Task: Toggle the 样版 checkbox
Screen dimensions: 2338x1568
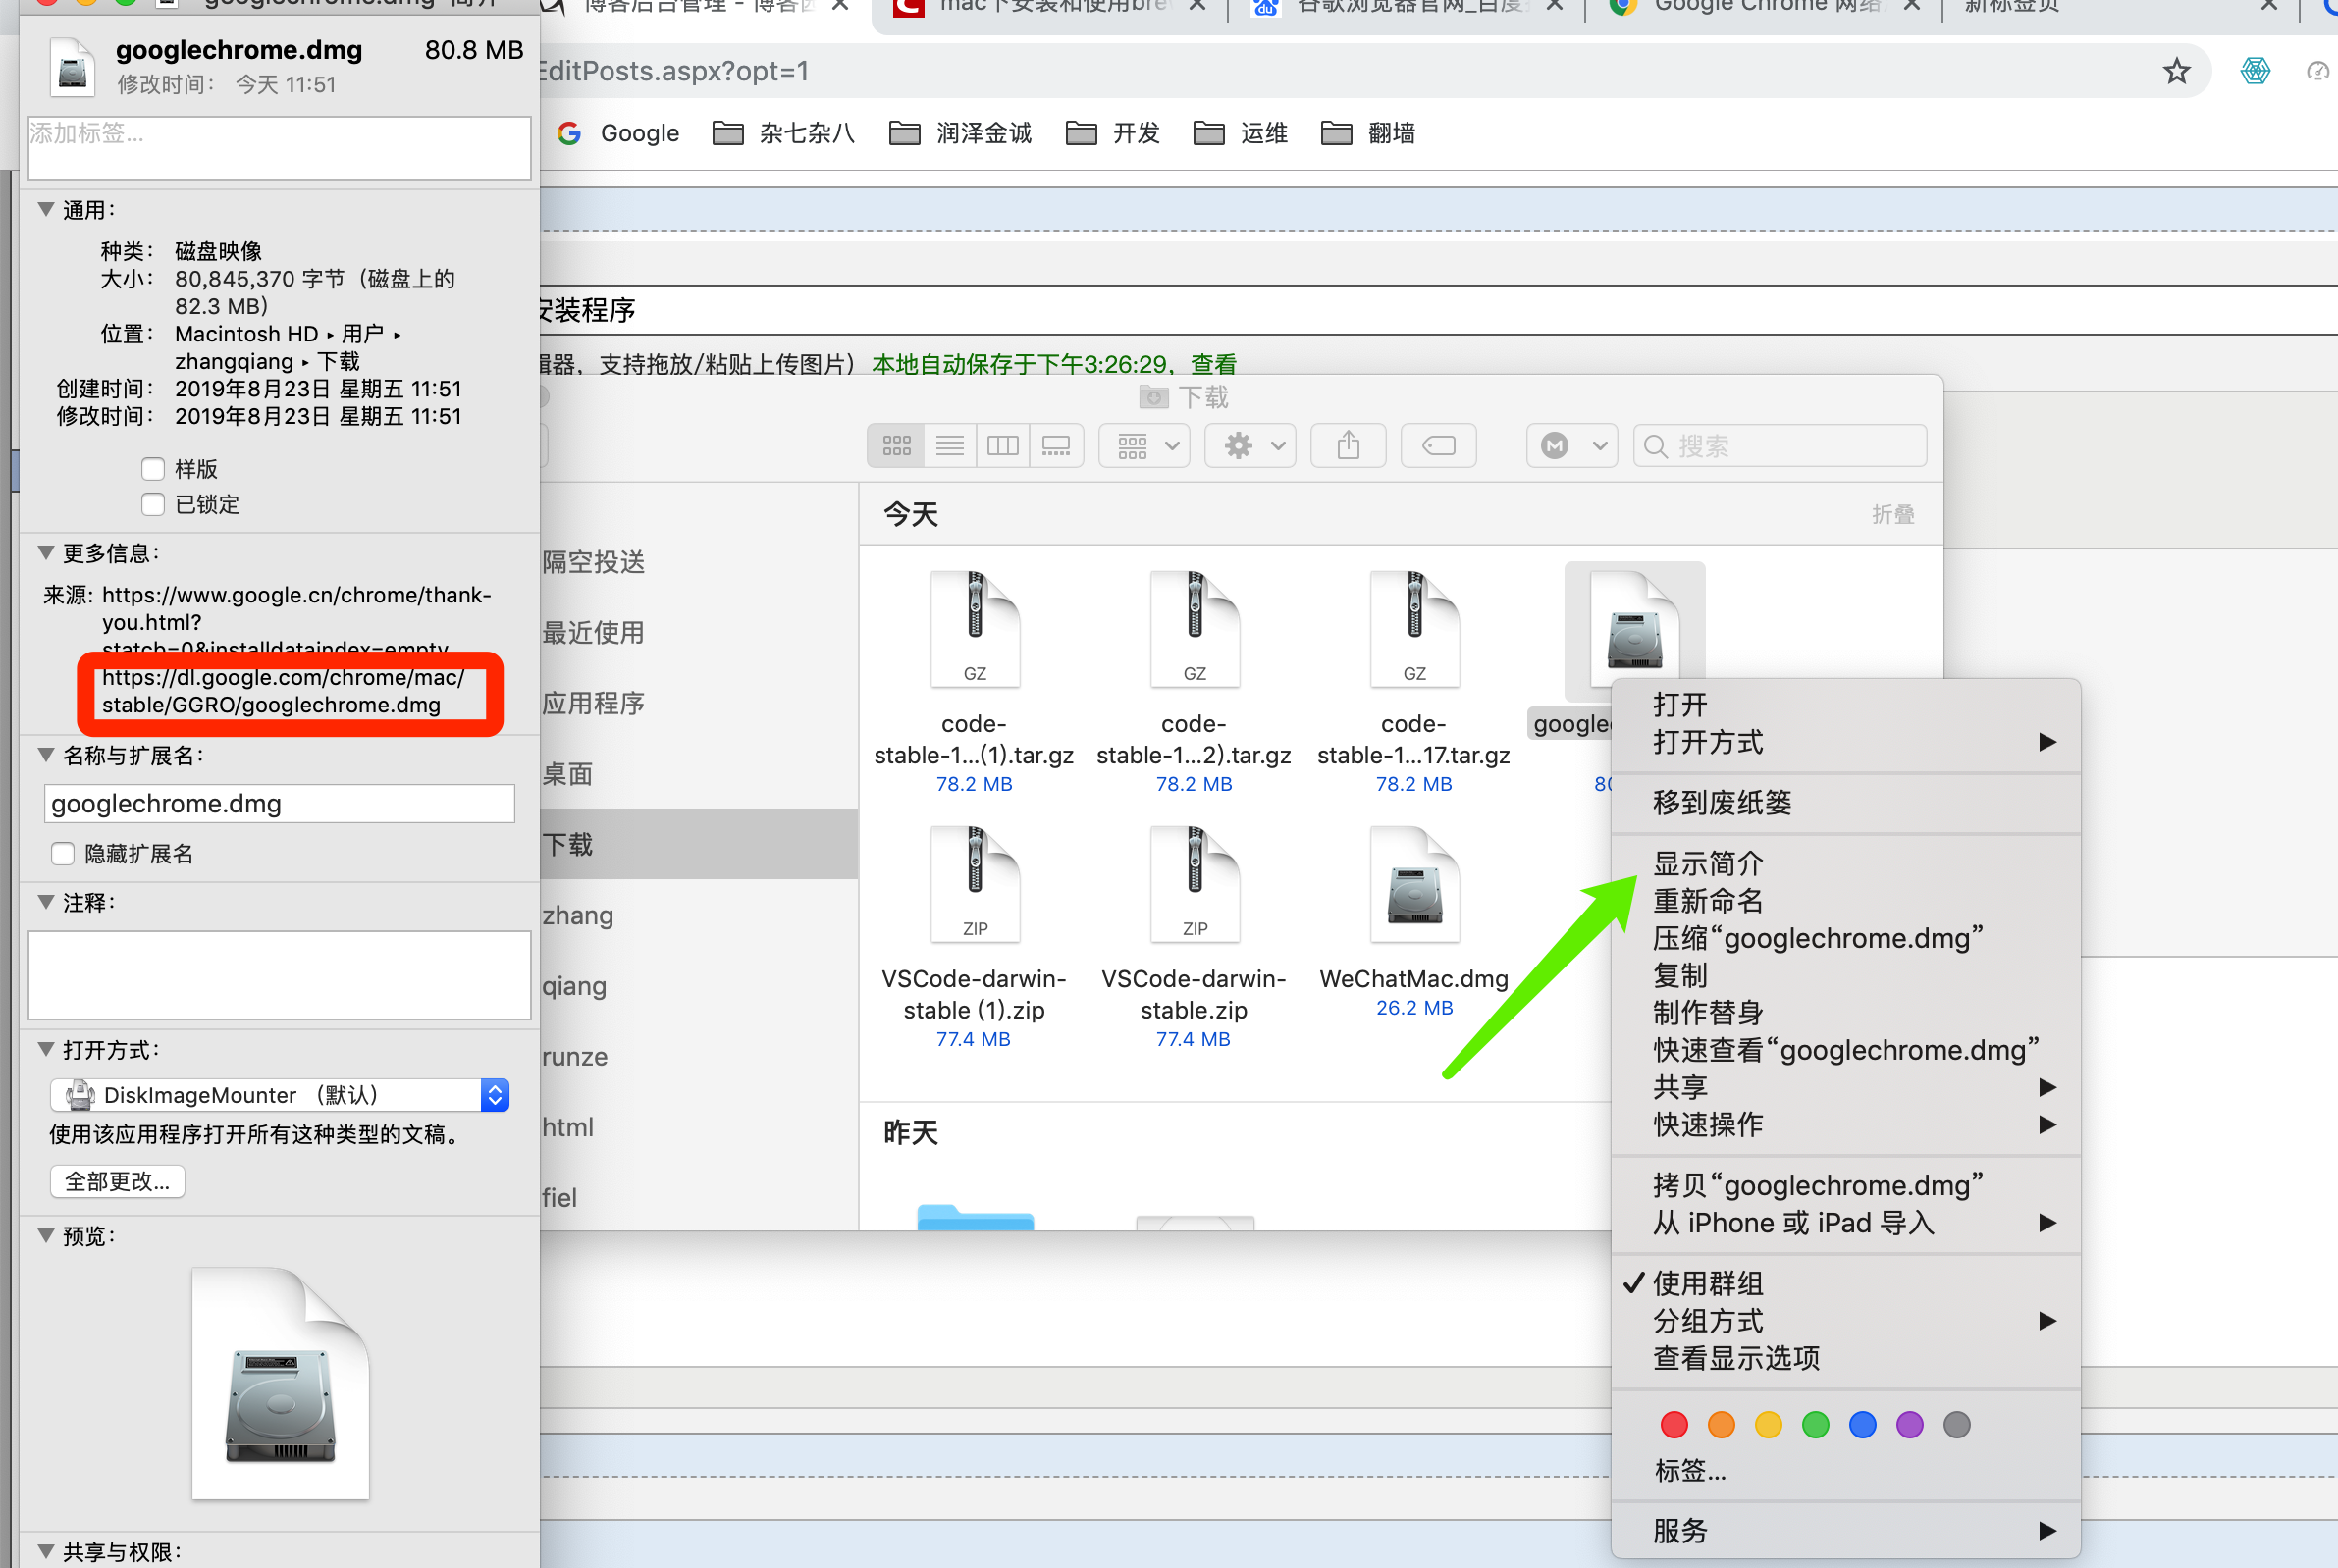Action: point(152,469)
